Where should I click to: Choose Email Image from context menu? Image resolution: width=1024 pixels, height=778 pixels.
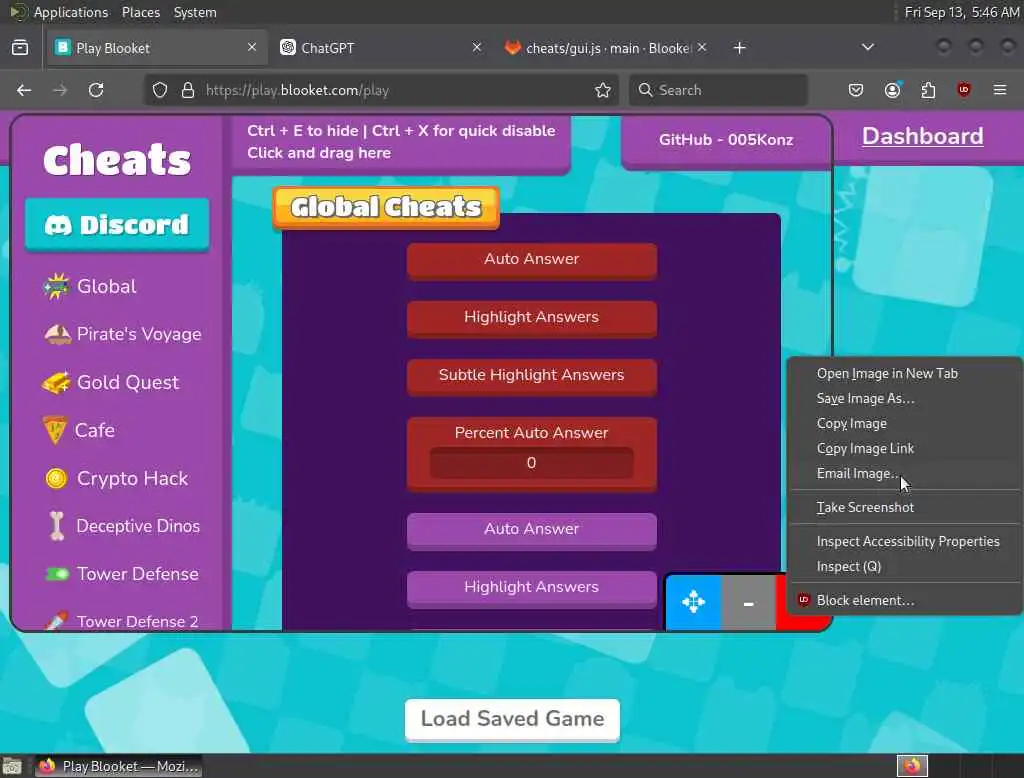(904, 474)
